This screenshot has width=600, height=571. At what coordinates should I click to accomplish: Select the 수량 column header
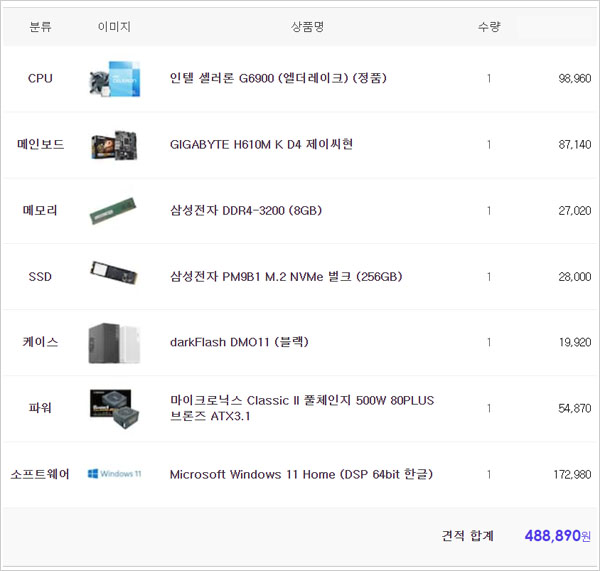489,27
